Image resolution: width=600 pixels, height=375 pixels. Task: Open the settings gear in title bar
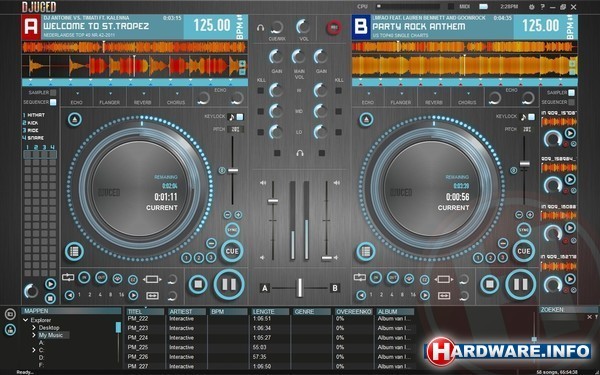[x=532, y=7]
